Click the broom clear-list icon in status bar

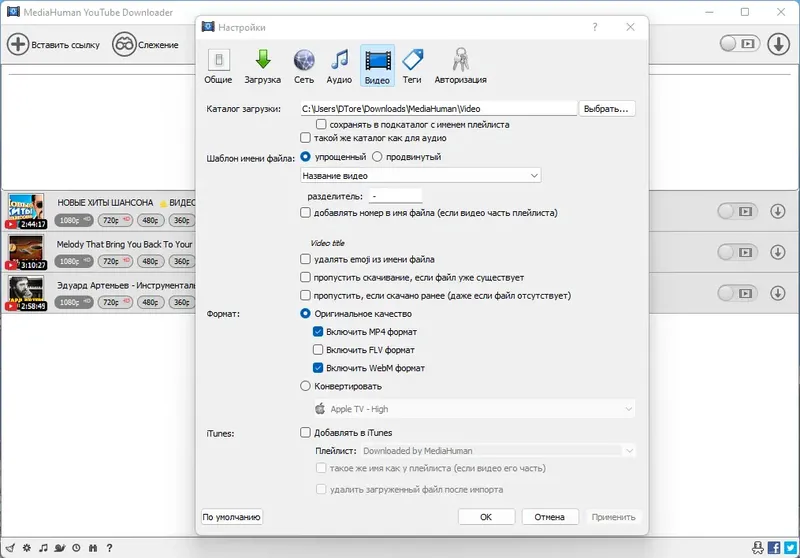[x=10, y=548]
